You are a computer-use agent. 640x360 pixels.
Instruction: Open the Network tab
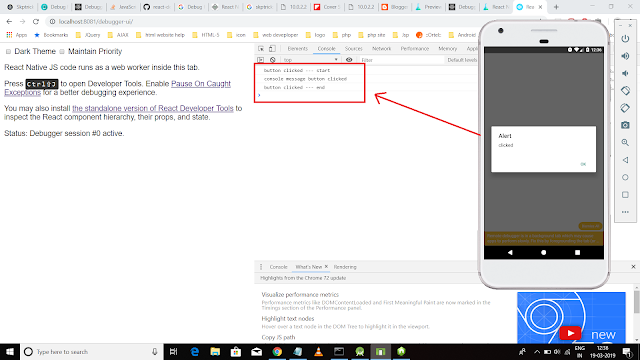[382, 49]
